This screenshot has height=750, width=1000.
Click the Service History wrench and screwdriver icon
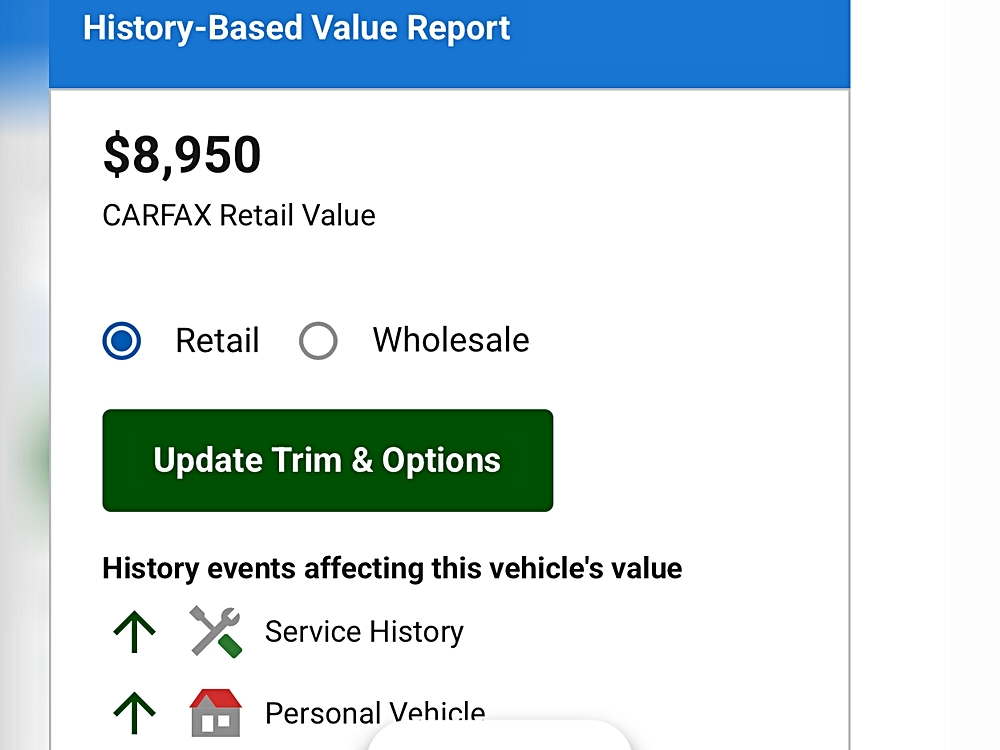coord(216,631)
